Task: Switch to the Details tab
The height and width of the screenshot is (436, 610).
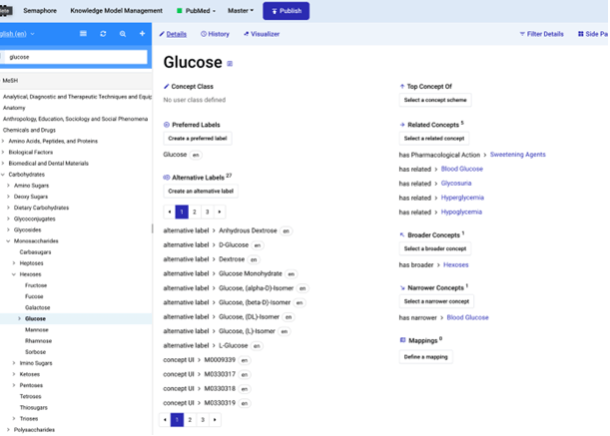Action: coord(173,34)
